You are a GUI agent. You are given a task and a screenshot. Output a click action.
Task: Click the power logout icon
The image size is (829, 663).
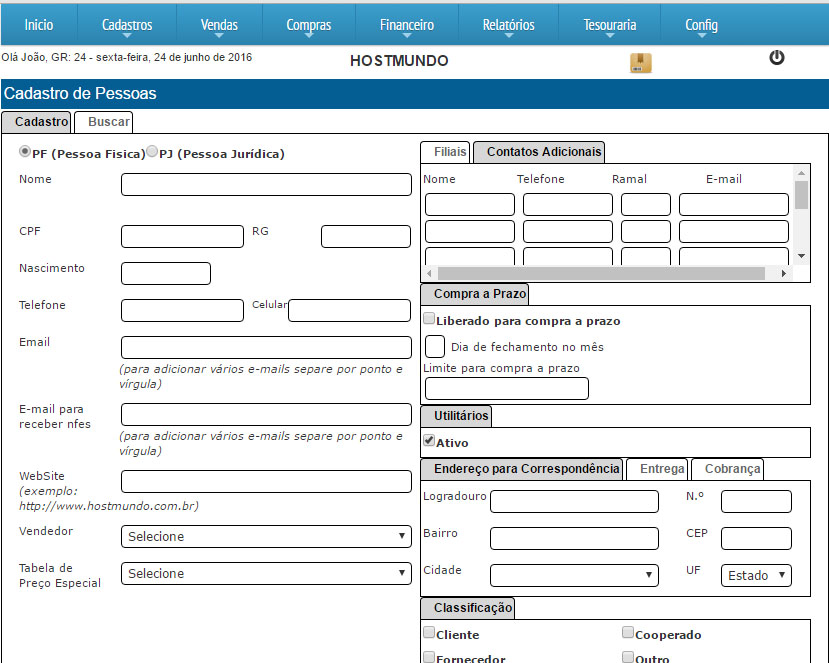(x=777, y=58)
